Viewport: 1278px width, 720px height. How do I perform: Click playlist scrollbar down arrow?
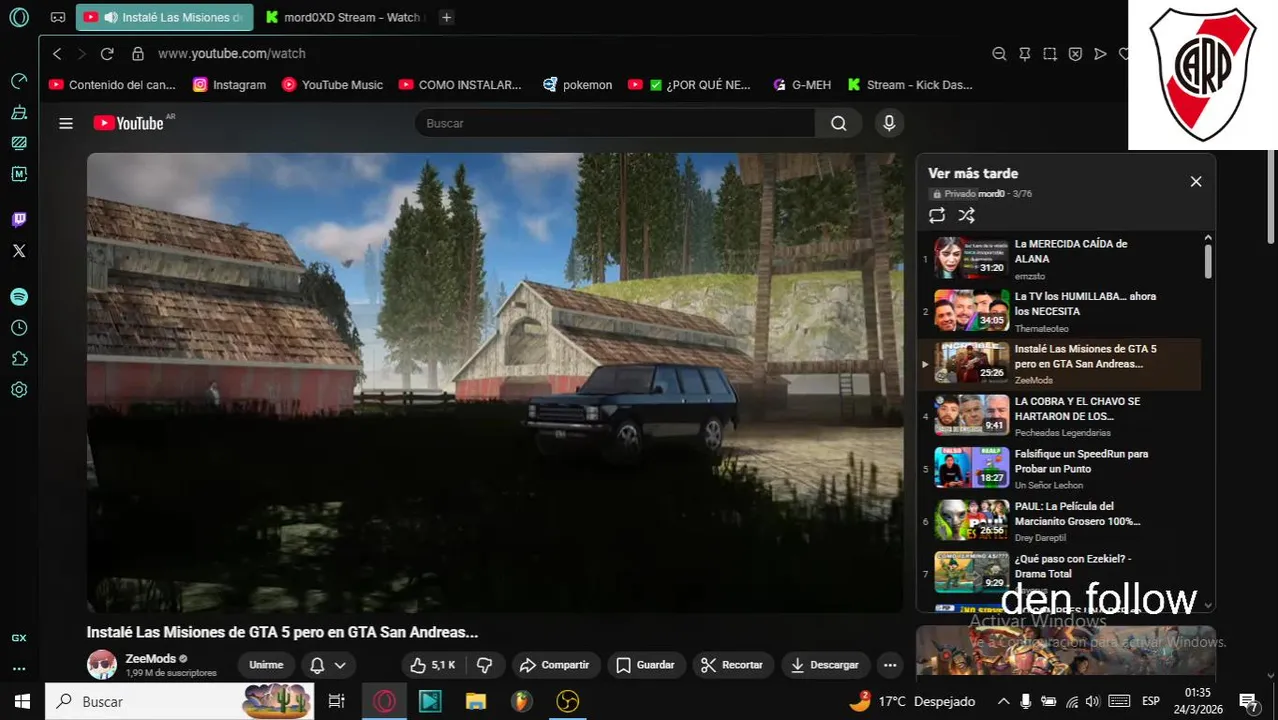[x=1208, y=605]
